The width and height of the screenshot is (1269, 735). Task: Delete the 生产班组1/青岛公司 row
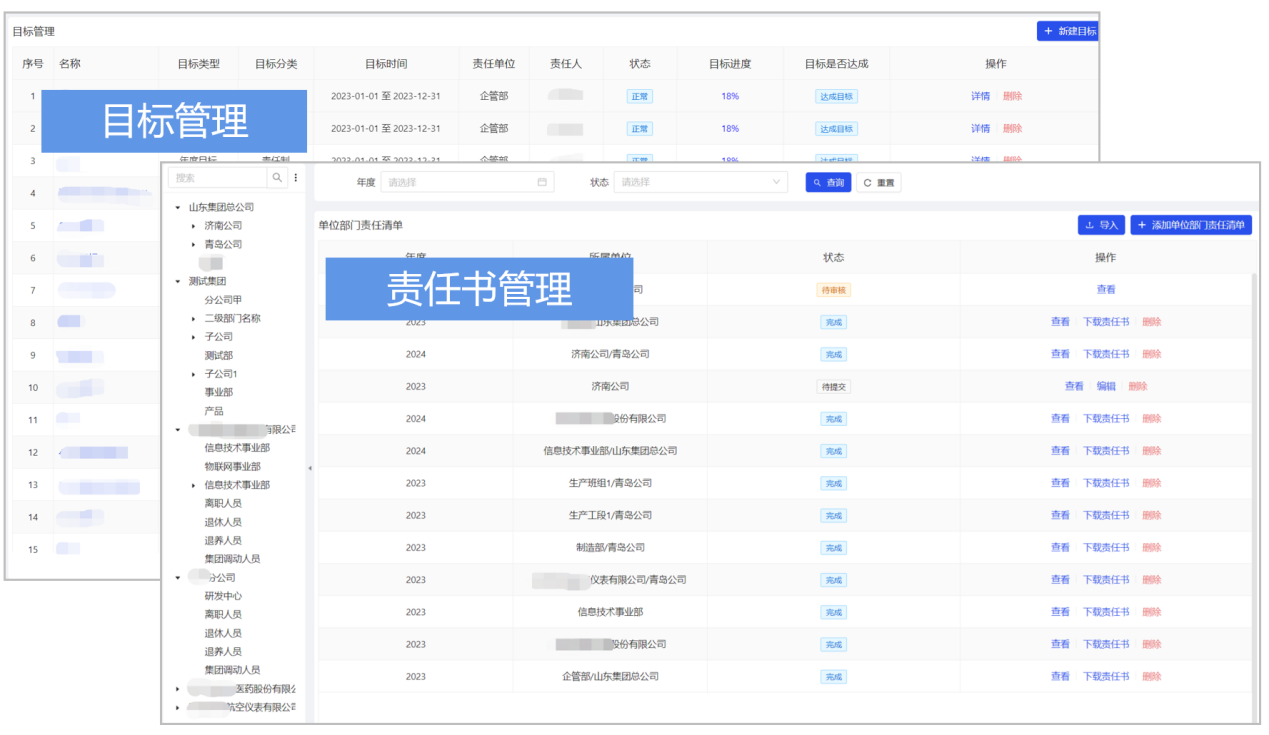pos(1152,483)
